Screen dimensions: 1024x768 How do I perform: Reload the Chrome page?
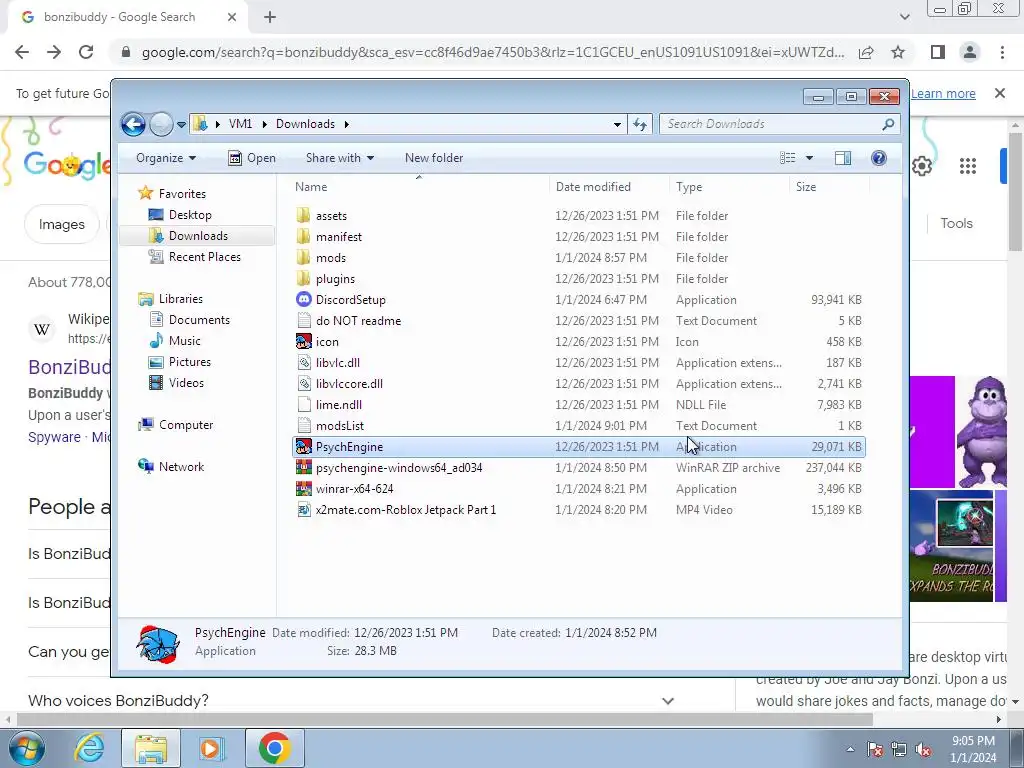86,52
